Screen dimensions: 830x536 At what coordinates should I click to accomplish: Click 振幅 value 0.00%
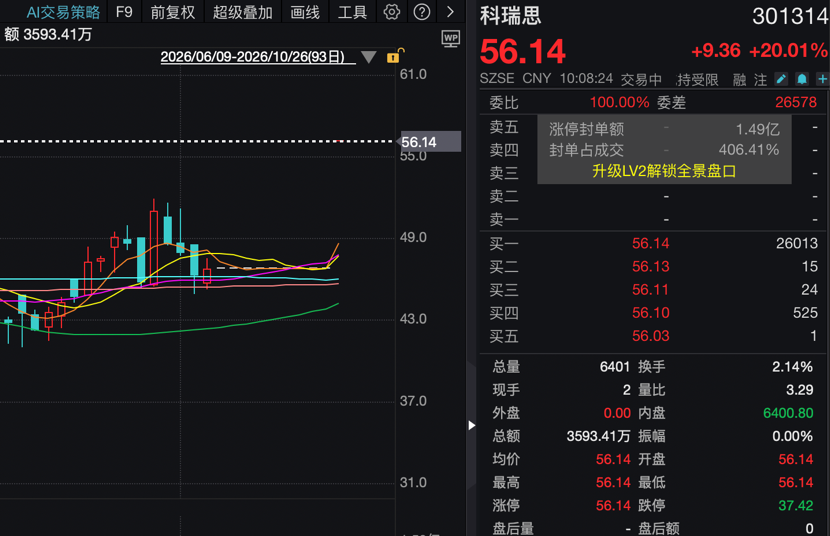pyautogui.click(x=792, y=436)
